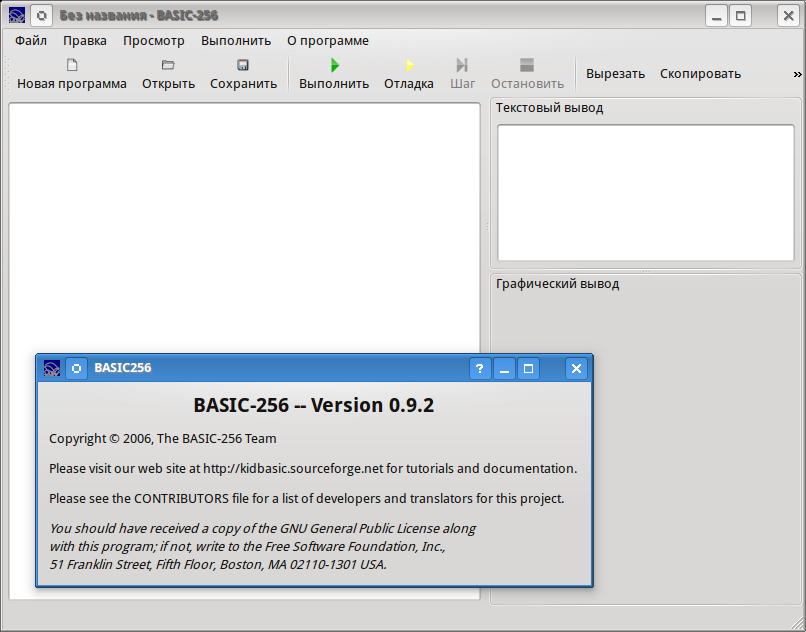
Task: Open the Файл menu
Action: pos(31,41)
